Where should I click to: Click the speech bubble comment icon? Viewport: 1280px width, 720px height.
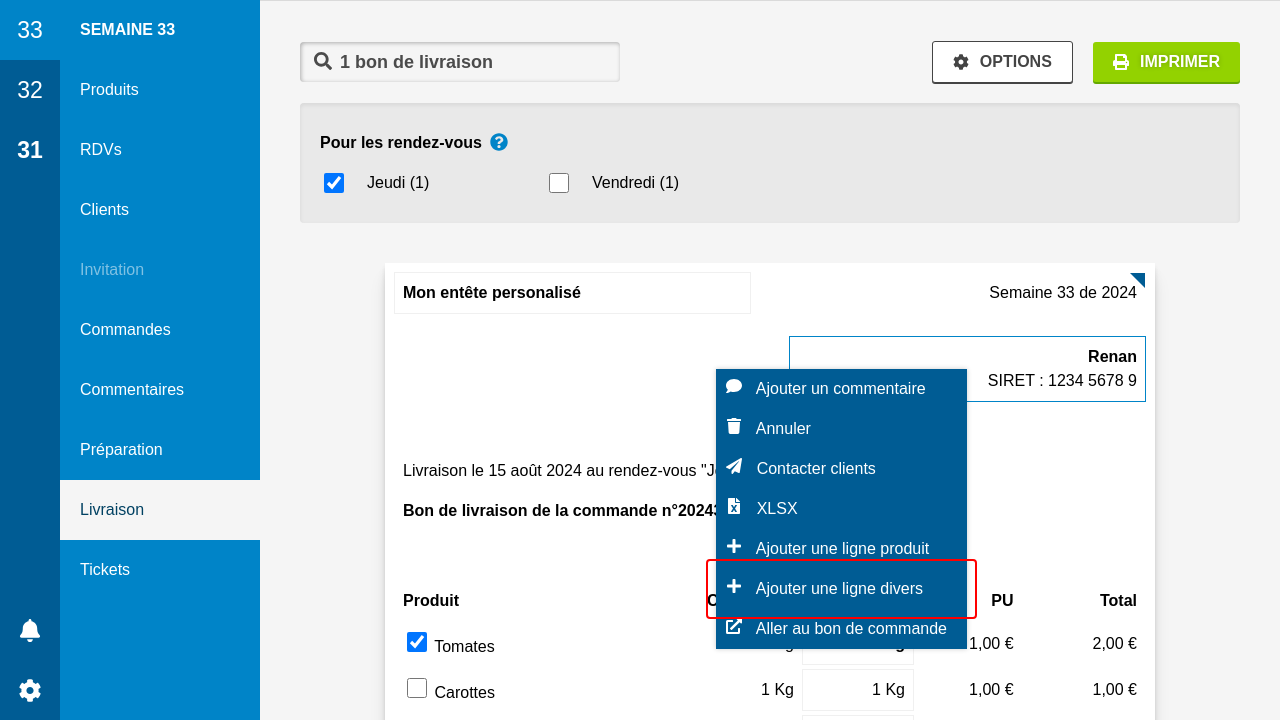(734, 387)
